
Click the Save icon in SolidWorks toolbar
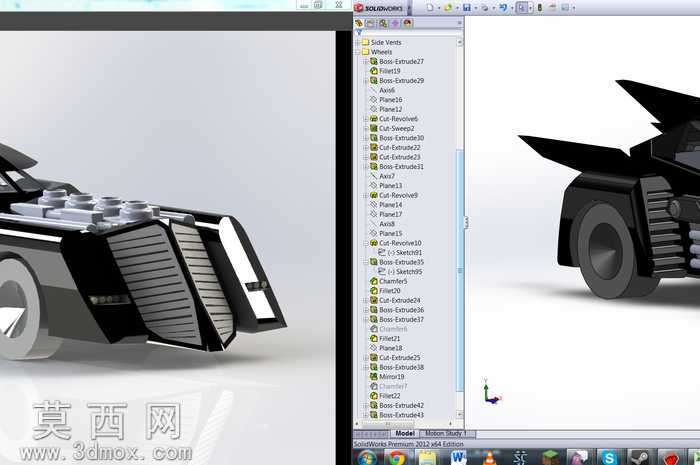(467, 8)
